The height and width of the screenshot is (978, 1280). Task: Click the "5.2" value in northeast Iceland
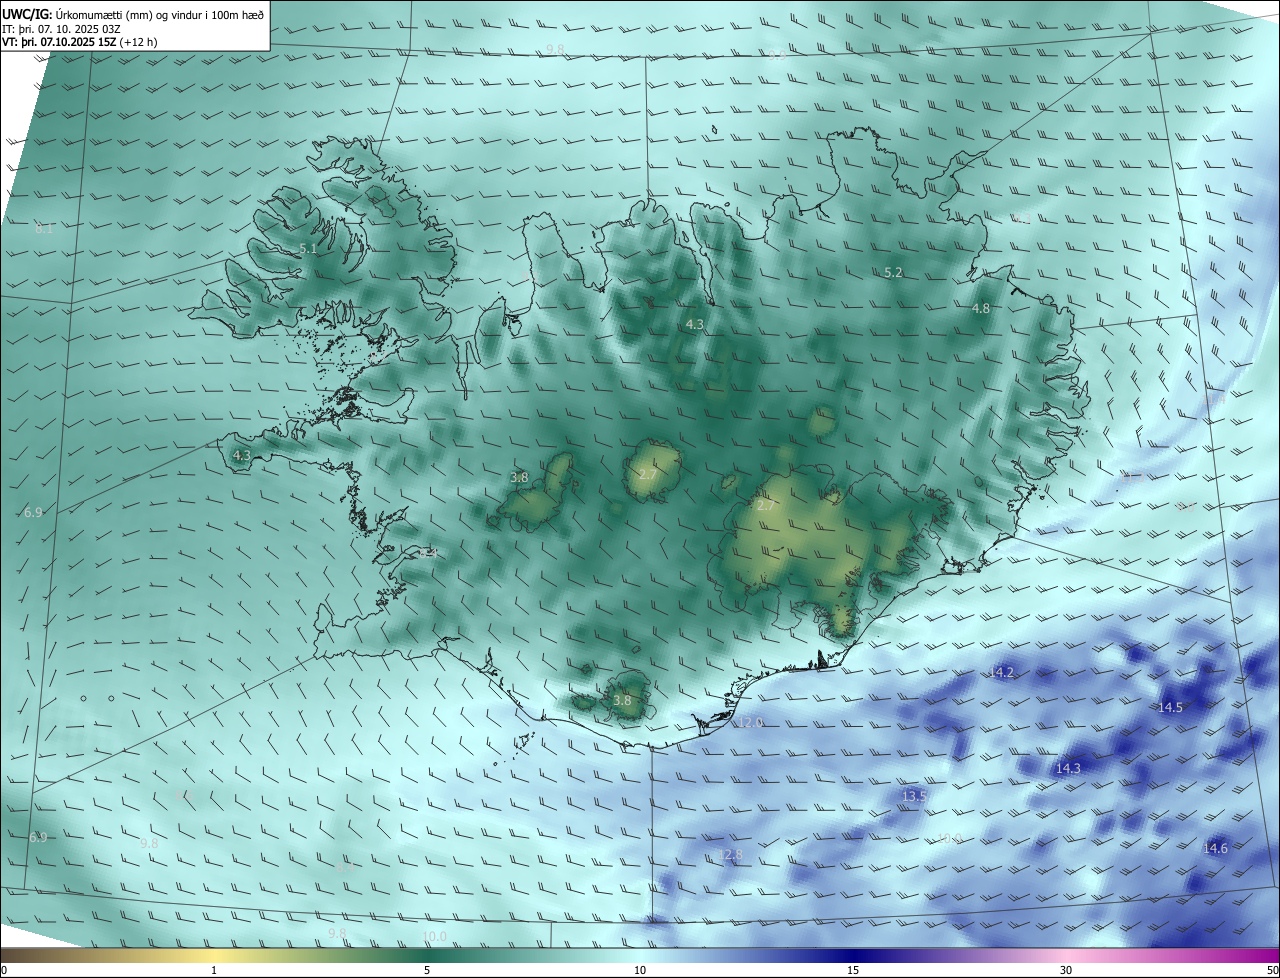pos(893,273)
